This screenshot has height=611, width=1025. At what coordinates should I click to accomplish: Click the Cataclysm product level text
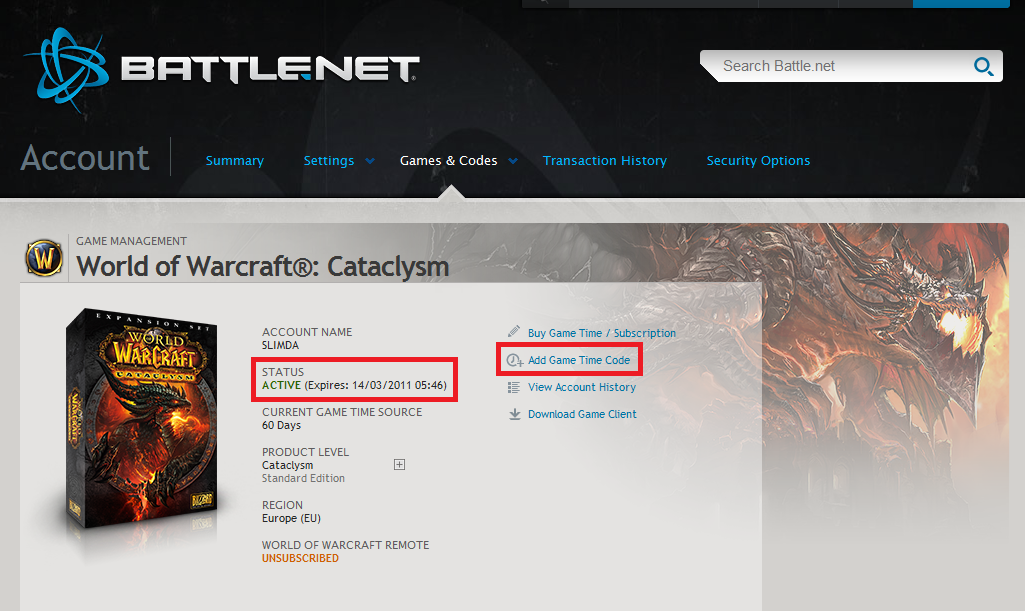click(288, 465)
